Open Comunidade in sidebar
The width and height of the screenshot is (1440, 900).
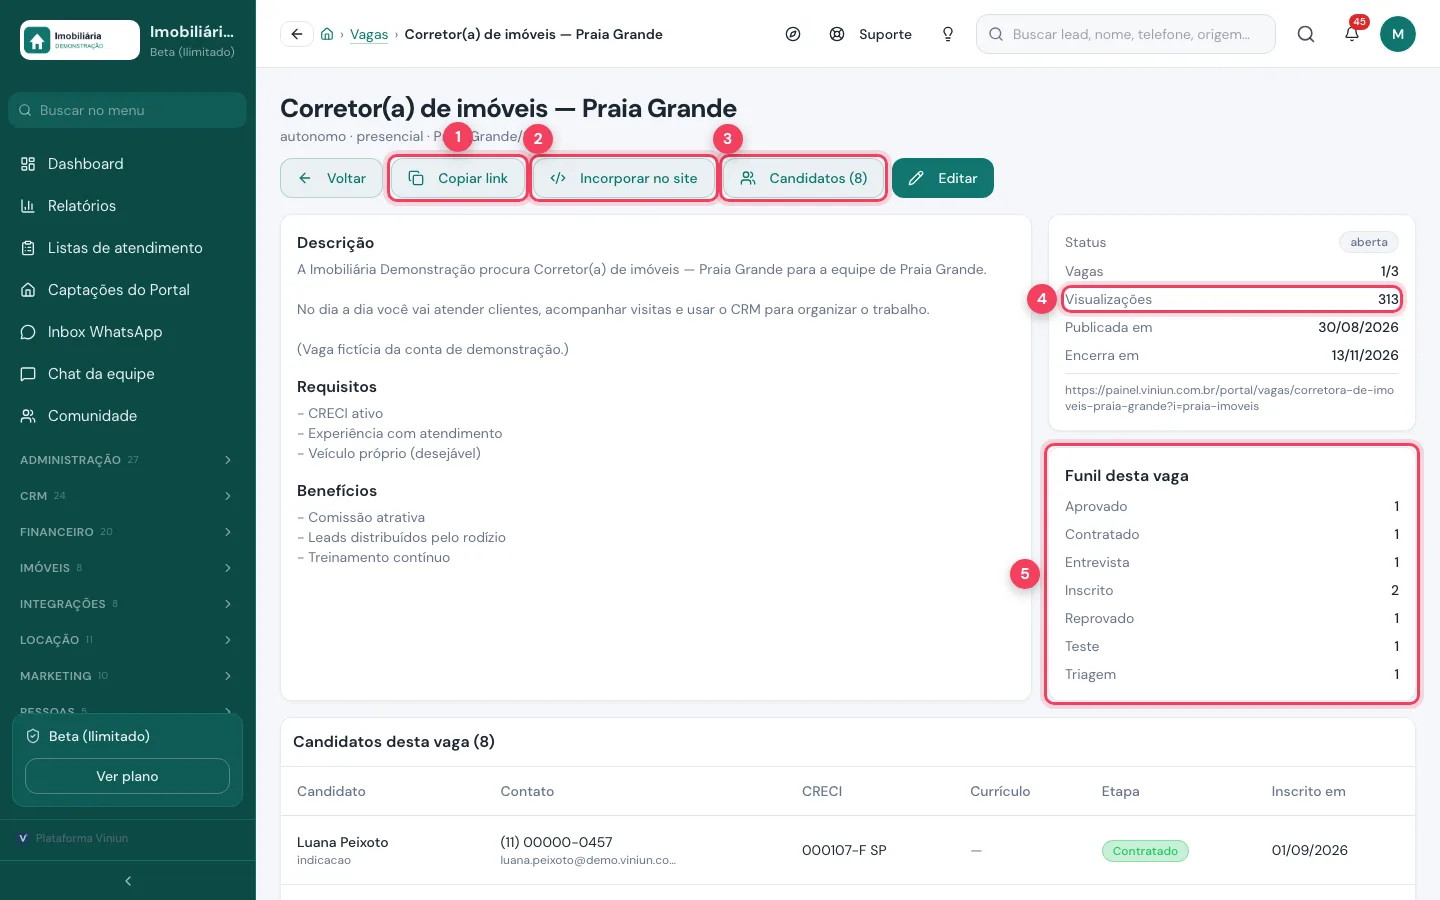[x=128, y=416]
